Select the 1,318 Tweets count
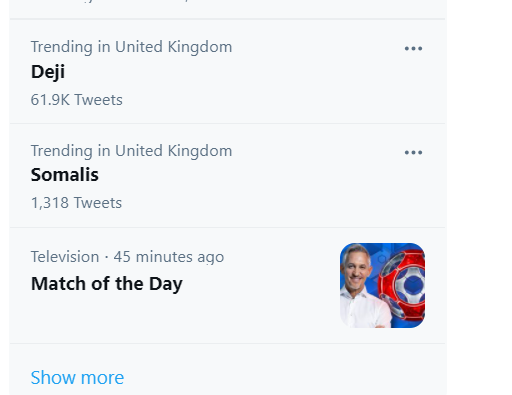The image size is (512, 395). click(x=76, y=203)
